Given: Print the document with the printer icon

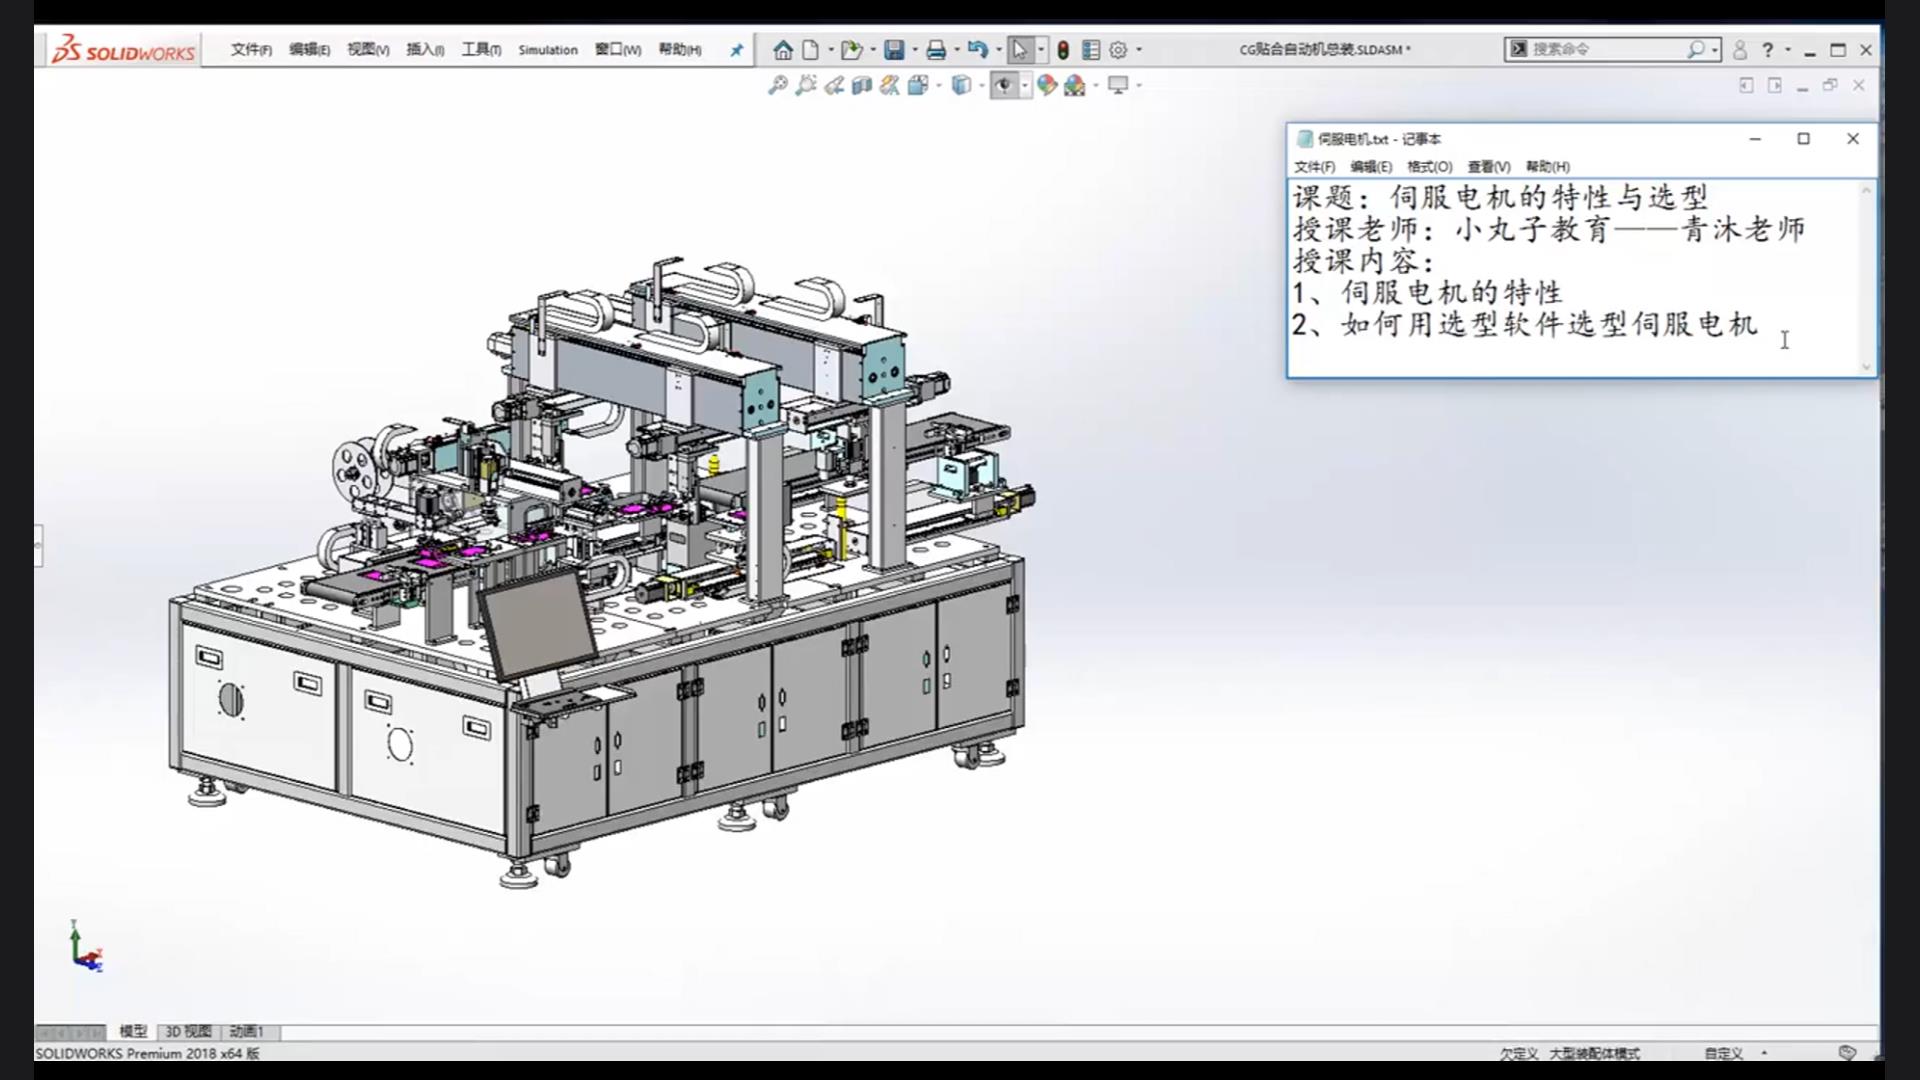Looking at the screenshot, I should (936, 50).
